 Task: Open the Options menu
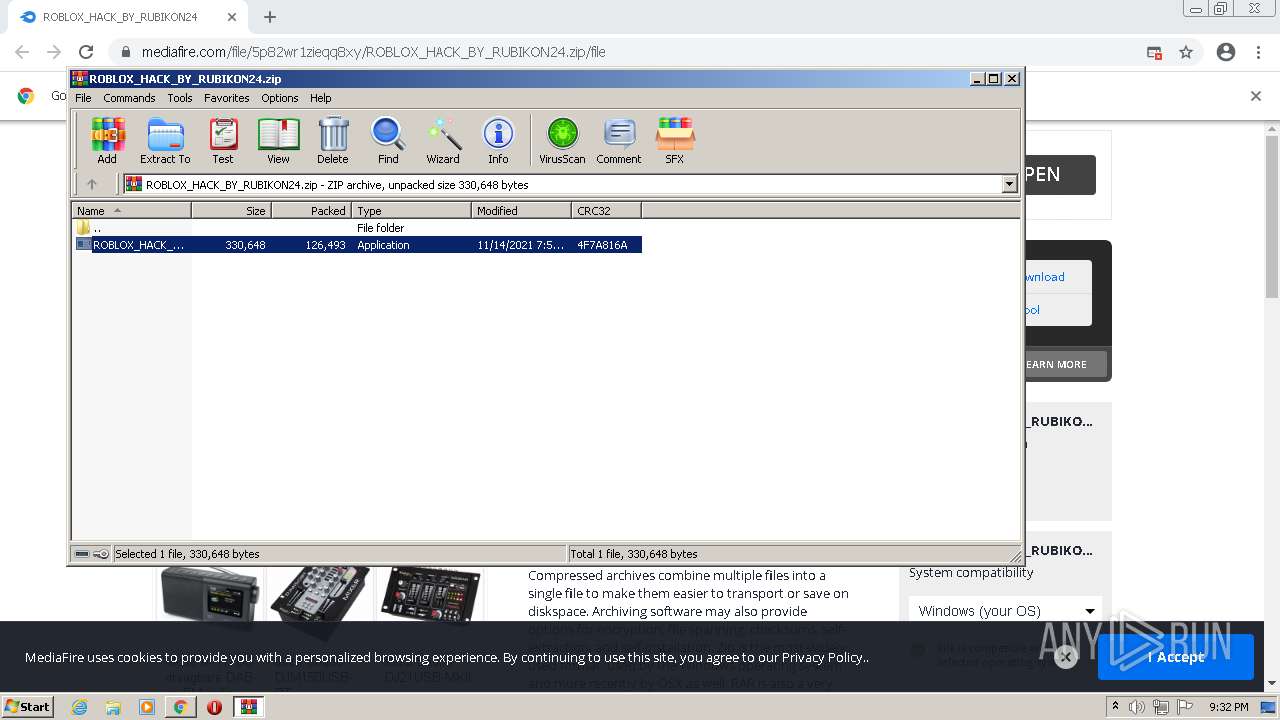[280, 98]
